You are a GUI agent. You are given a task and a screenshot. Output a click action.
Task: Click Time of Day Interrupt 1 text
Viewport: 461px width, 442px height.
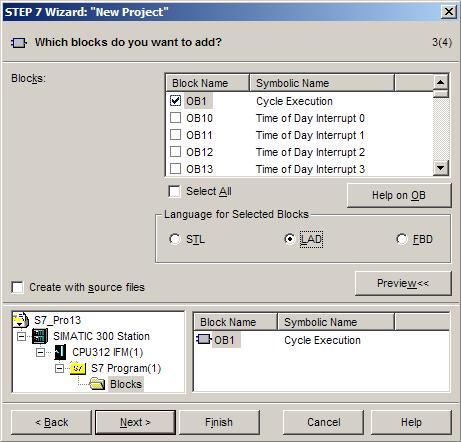click(310, 135)
